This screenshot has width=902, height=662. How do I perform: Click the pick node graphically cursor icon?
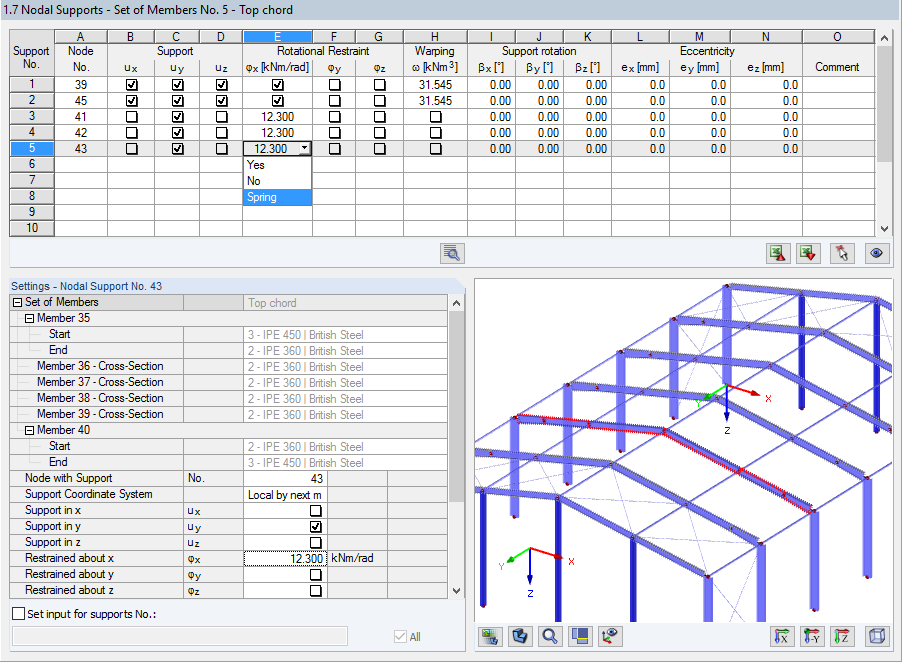(x=842, y=254)
